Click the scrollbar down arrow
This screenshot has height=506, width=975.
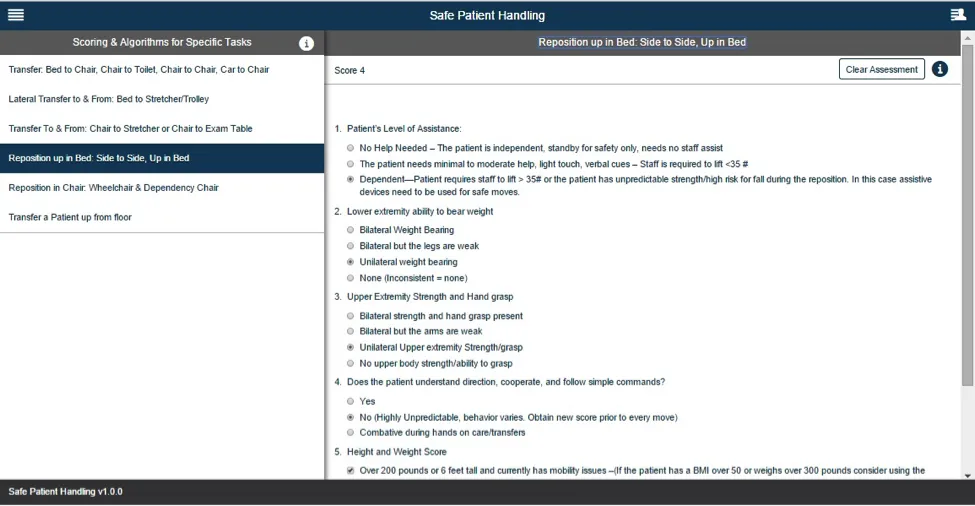pyautogui.click(x=968, y=475)
